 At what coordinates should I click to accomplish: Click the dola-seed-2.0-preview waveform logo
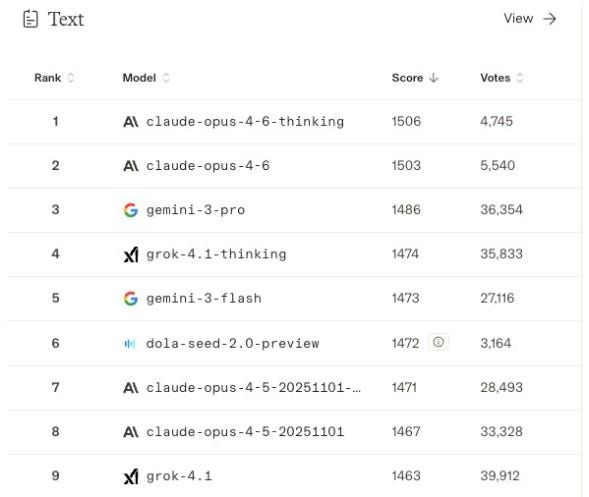(130, 343)
